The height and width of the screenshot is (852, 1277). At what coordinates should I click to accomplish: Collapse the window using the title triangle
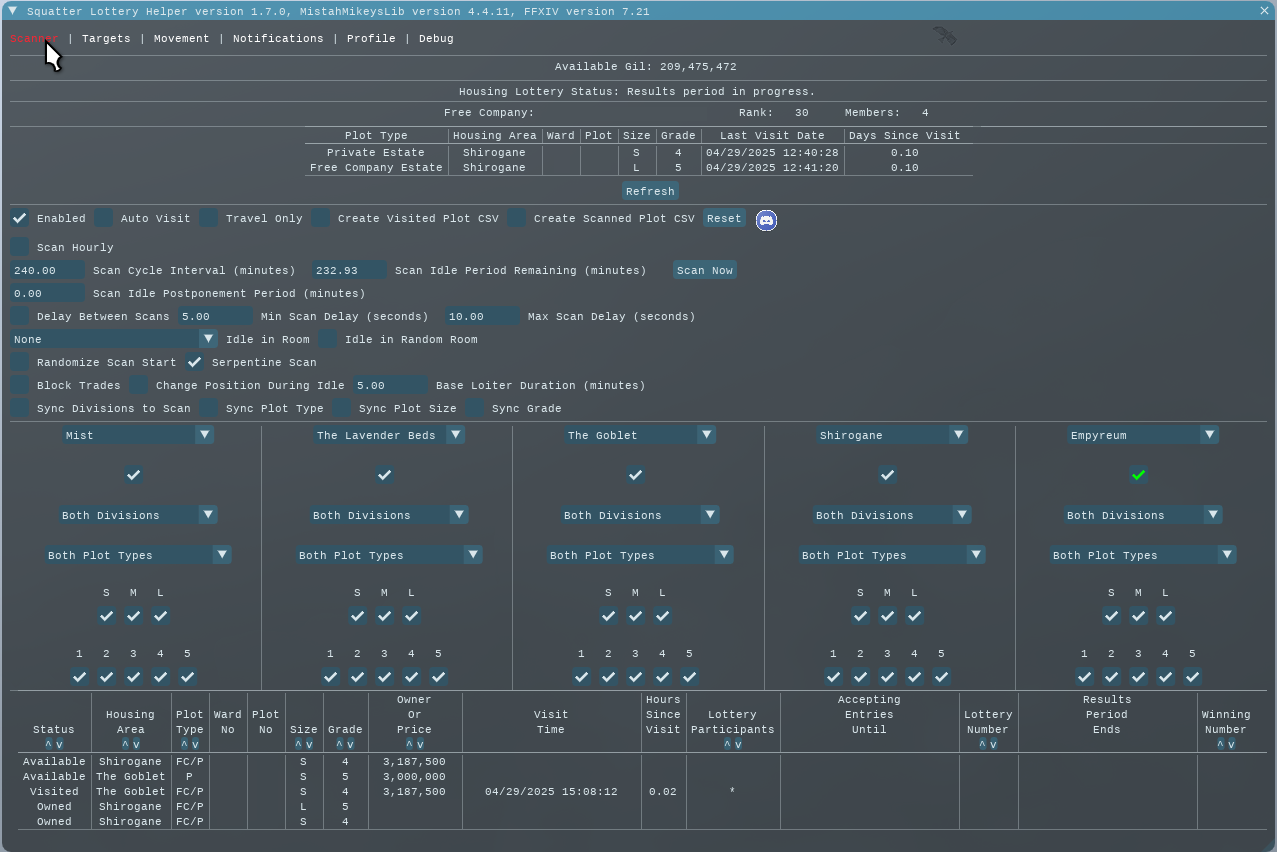[12, 11]
